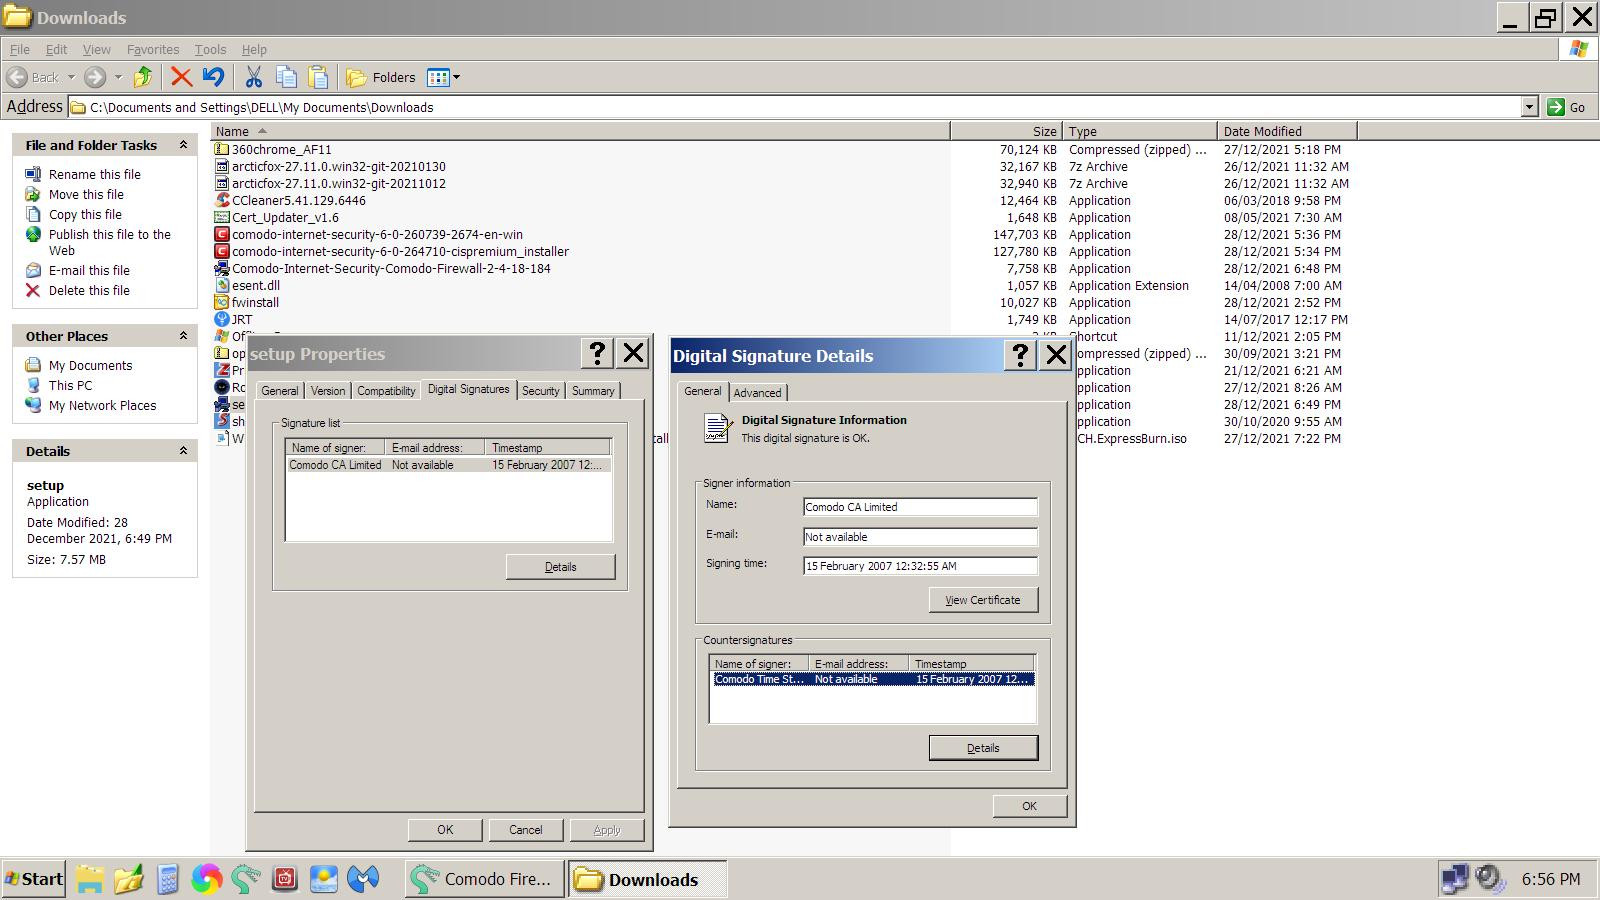The width and height of the screenshot is (1600, 900).
Task: Open My Network Places link
Action: coord(102,405)
